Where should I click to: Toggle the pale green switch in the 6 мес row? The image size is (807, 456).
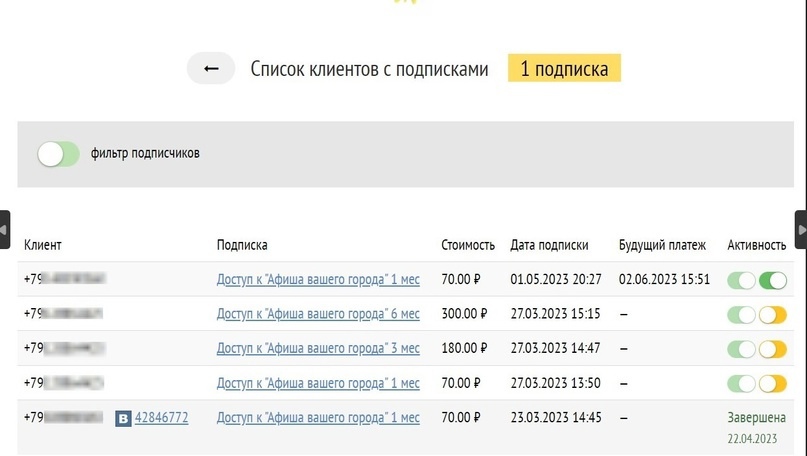coord(741,315)
